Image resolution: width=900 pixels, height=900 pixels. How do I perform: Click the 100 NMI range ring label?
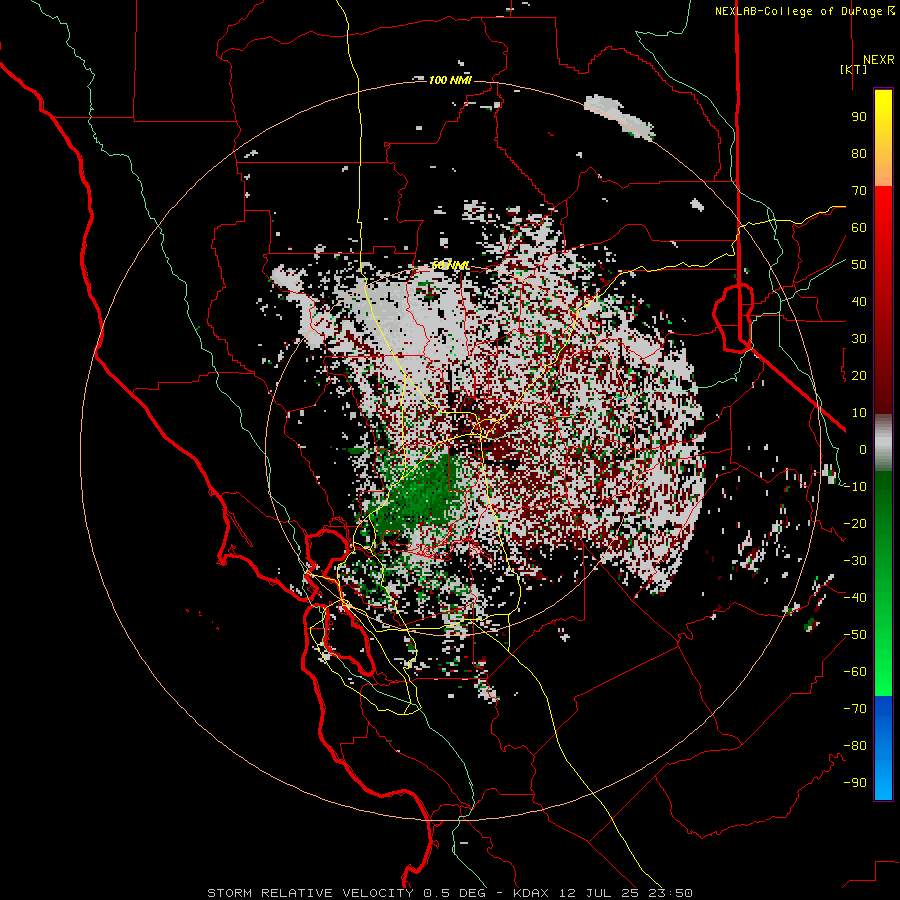[x=450, y=80]
